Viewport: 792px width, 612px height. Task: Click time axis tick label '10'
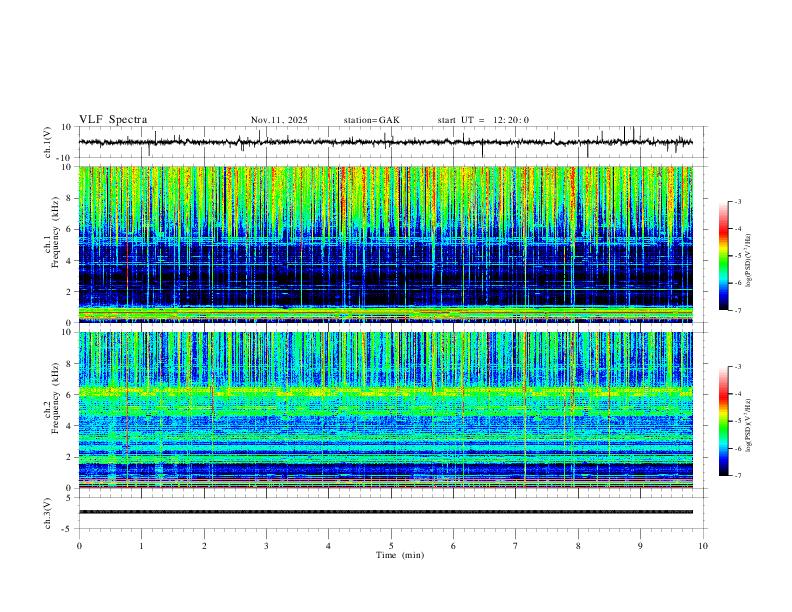pos(703,546)
